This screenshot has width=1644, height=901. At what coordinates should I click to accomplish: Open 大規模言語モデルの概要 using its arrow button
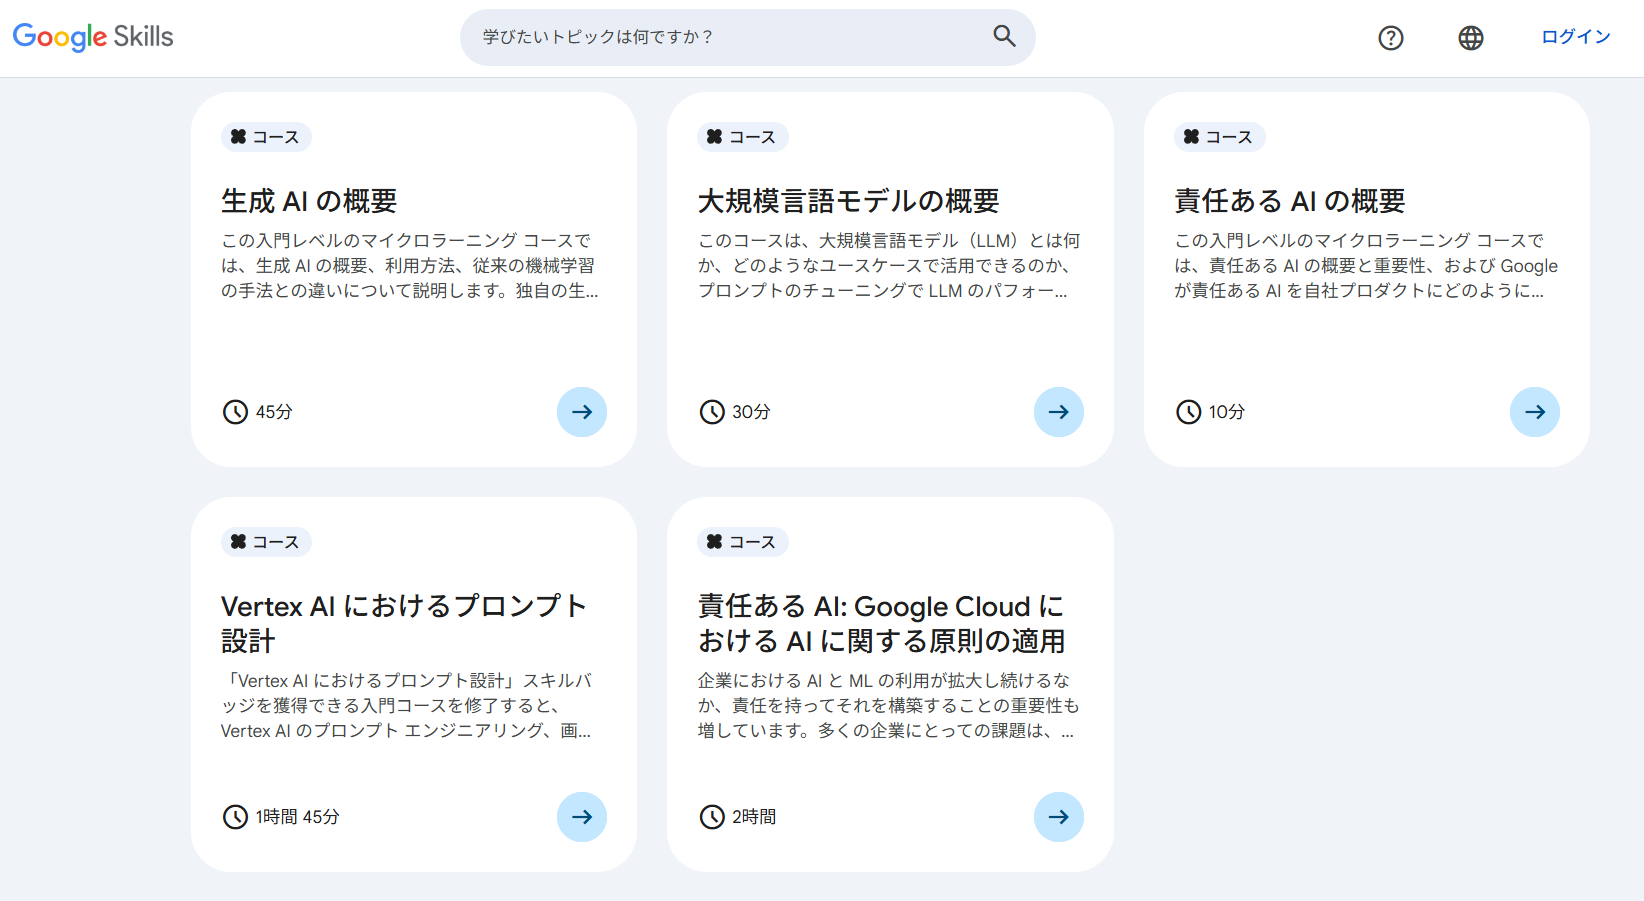coord(1059,411)
